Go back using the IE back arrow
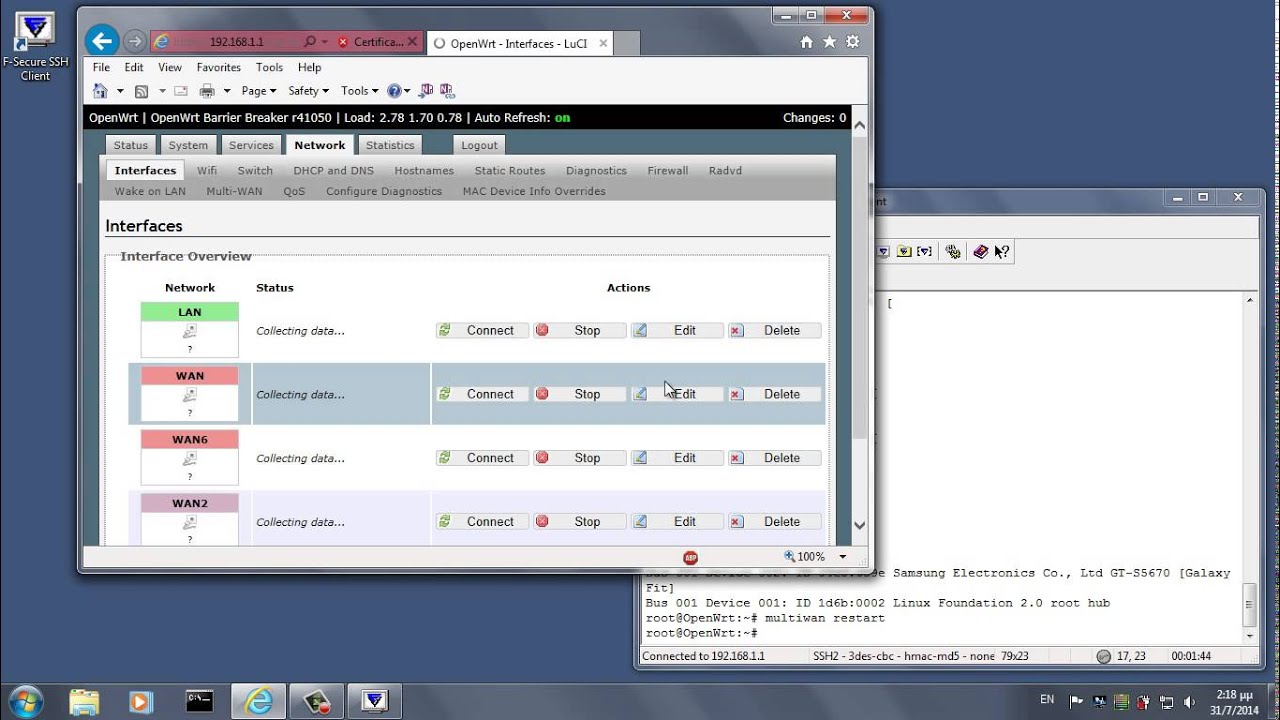1280x720 pixels. pyautogui.click(x=102, y=41)
